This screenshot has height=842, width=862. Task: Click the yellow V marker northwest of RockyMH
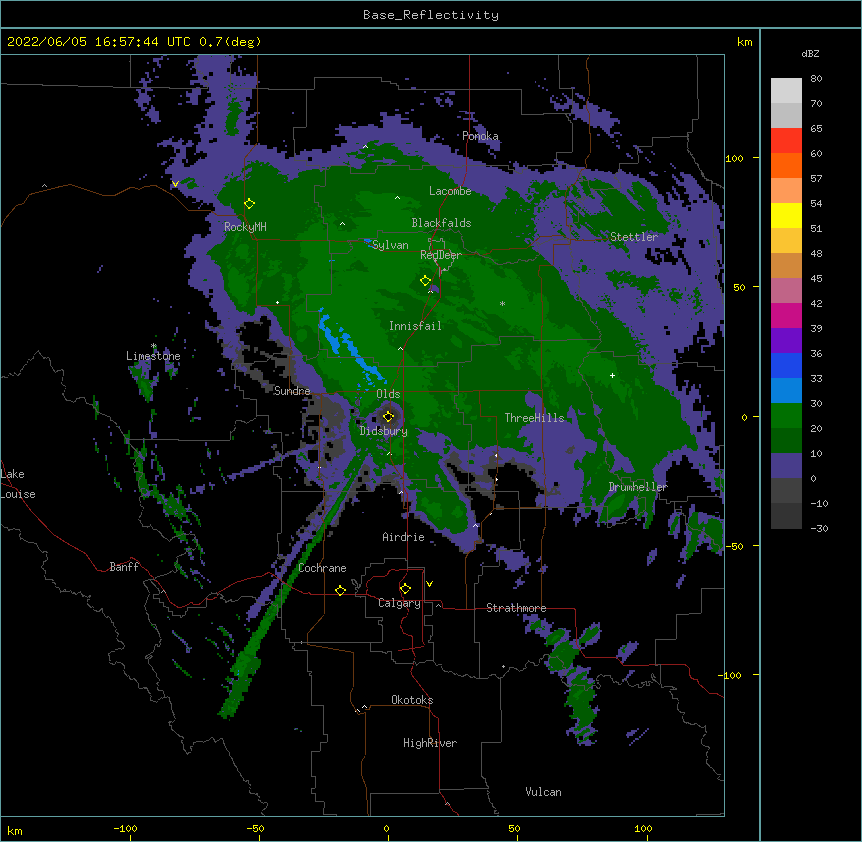(x=175, y=184)
